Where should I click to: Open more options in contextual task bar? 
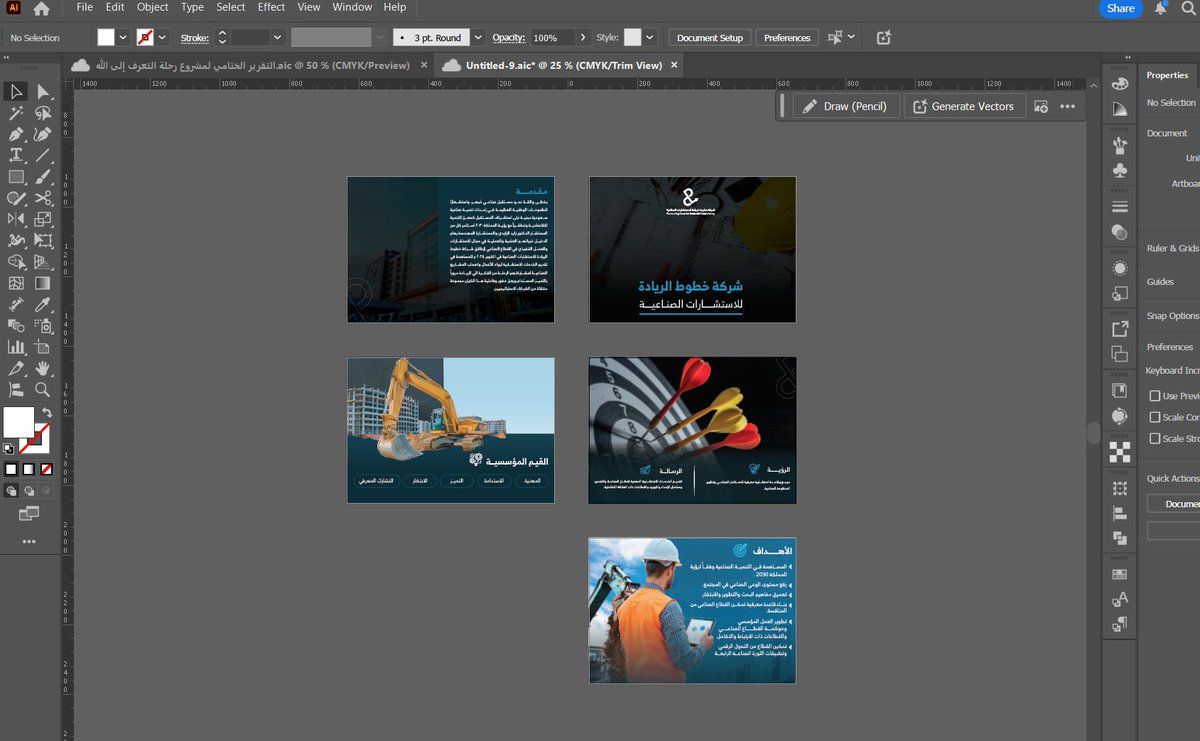coord(1067,106)
